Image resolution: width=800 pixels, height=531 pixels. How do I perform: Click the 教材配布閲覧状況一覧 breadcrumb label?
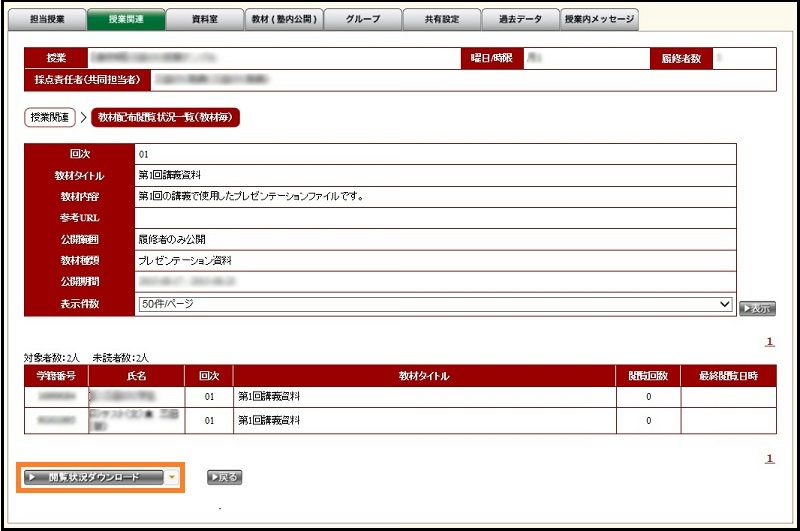[x=165, y=118]
